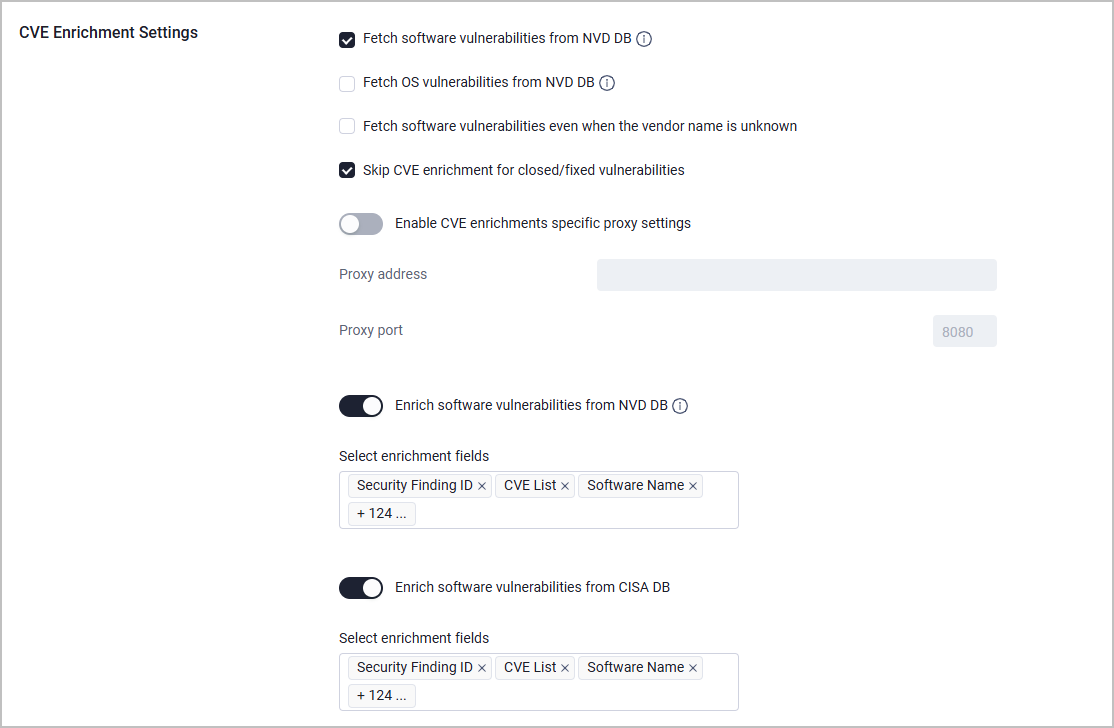Uncheck Skip CVE enrichment for closed/fixed vulnerabilities
Image resolution: width=1114 pixels, height=728 pixels.
pyautogui.click(x=347, y=170)
